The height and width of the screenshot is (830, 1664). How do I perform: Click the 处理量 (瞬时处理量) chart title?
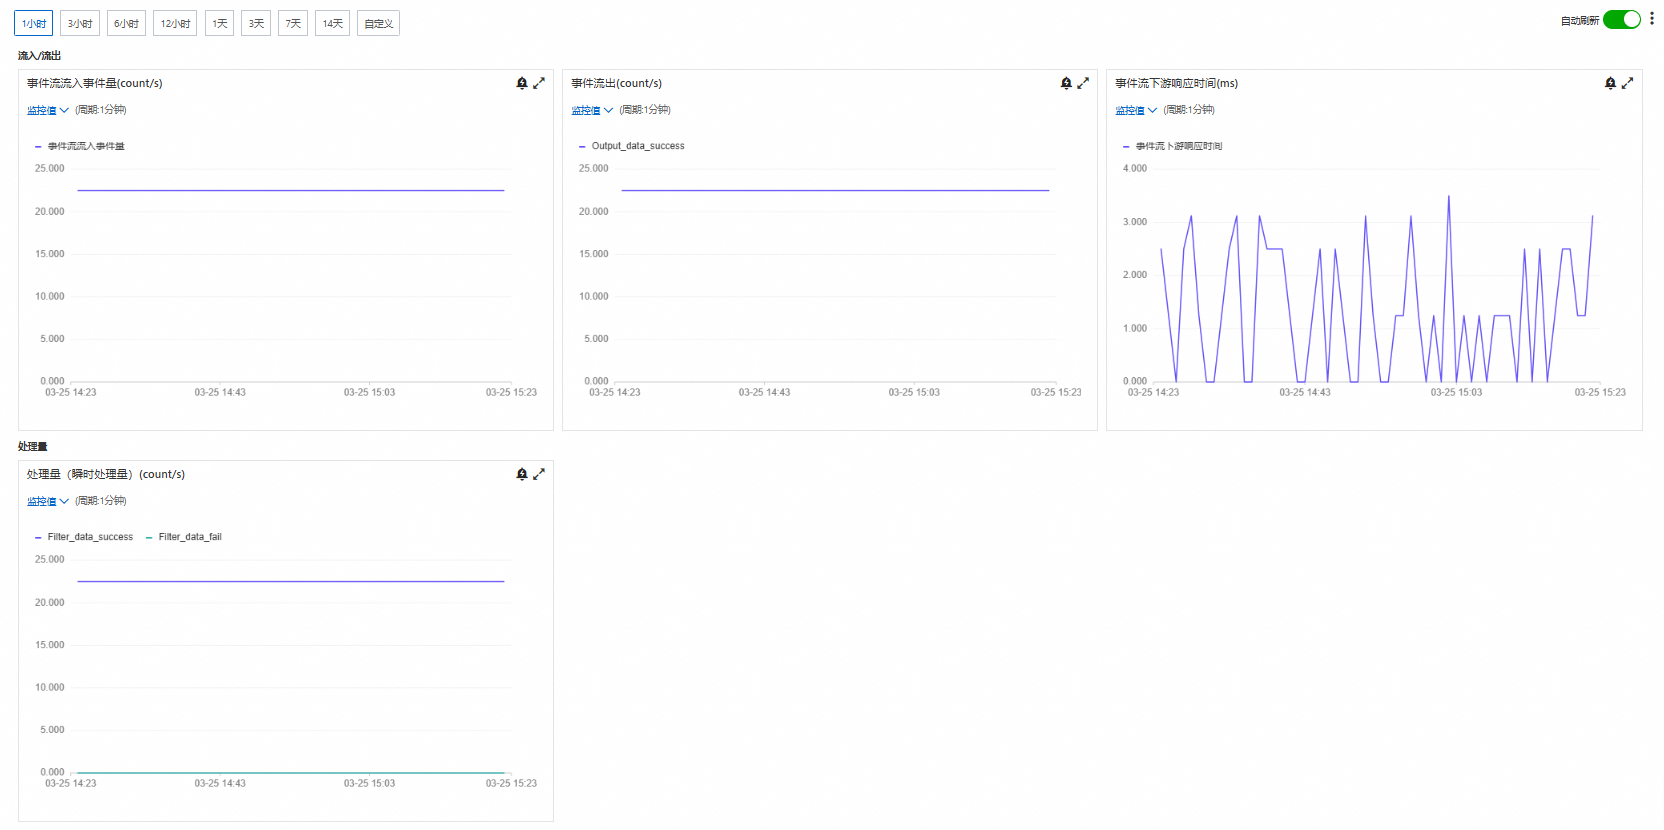click(106, 474)
